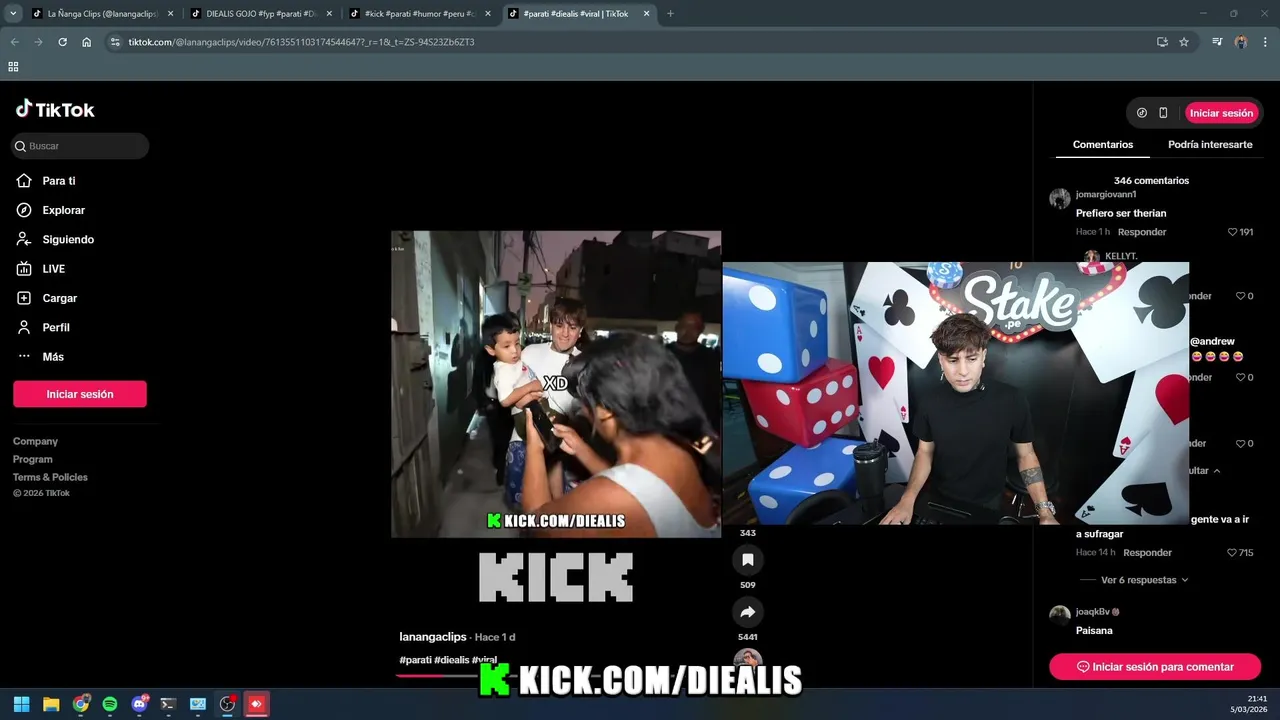Reload the page in Chrome

click(62, 42)
